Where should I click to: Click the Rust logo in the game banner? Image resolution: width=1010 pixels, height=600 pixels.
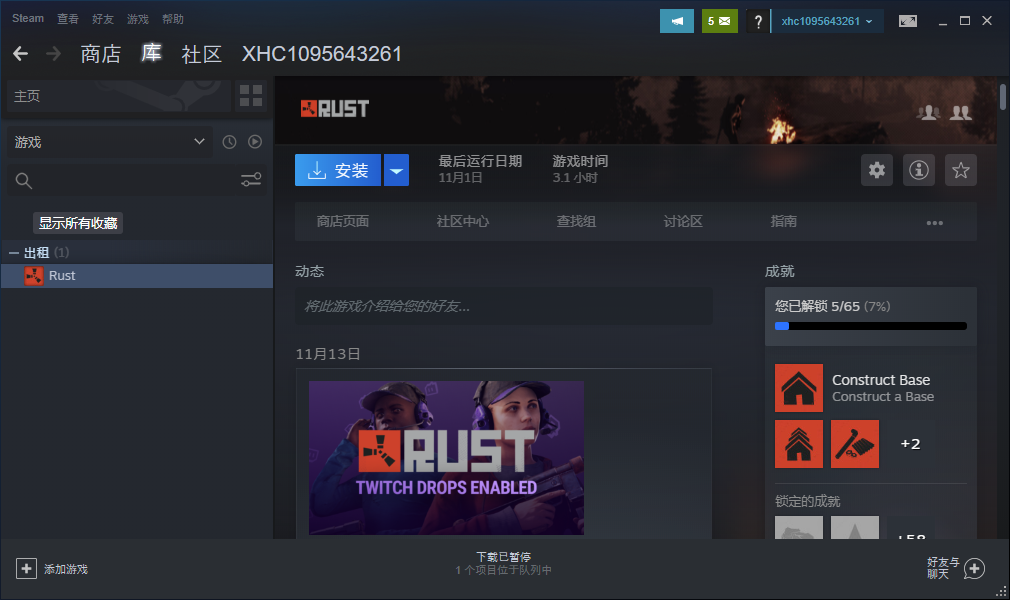point(335,108)
